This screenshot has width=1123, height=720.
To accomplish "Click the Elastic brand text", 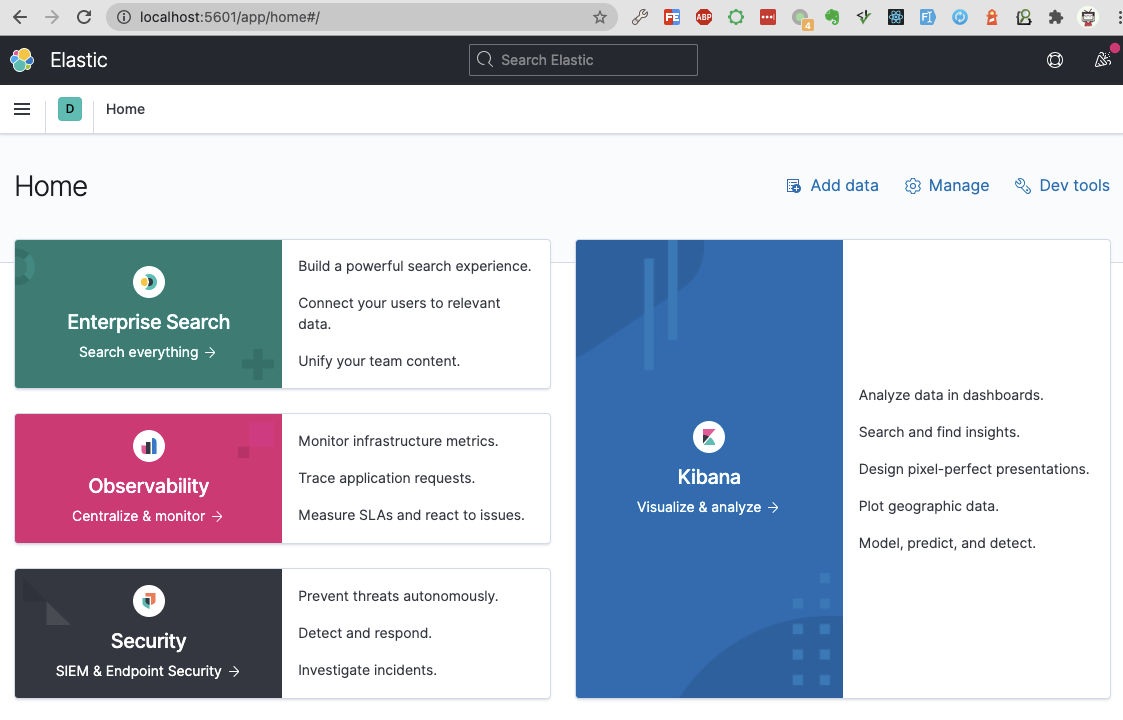I will tap(79, 60).
